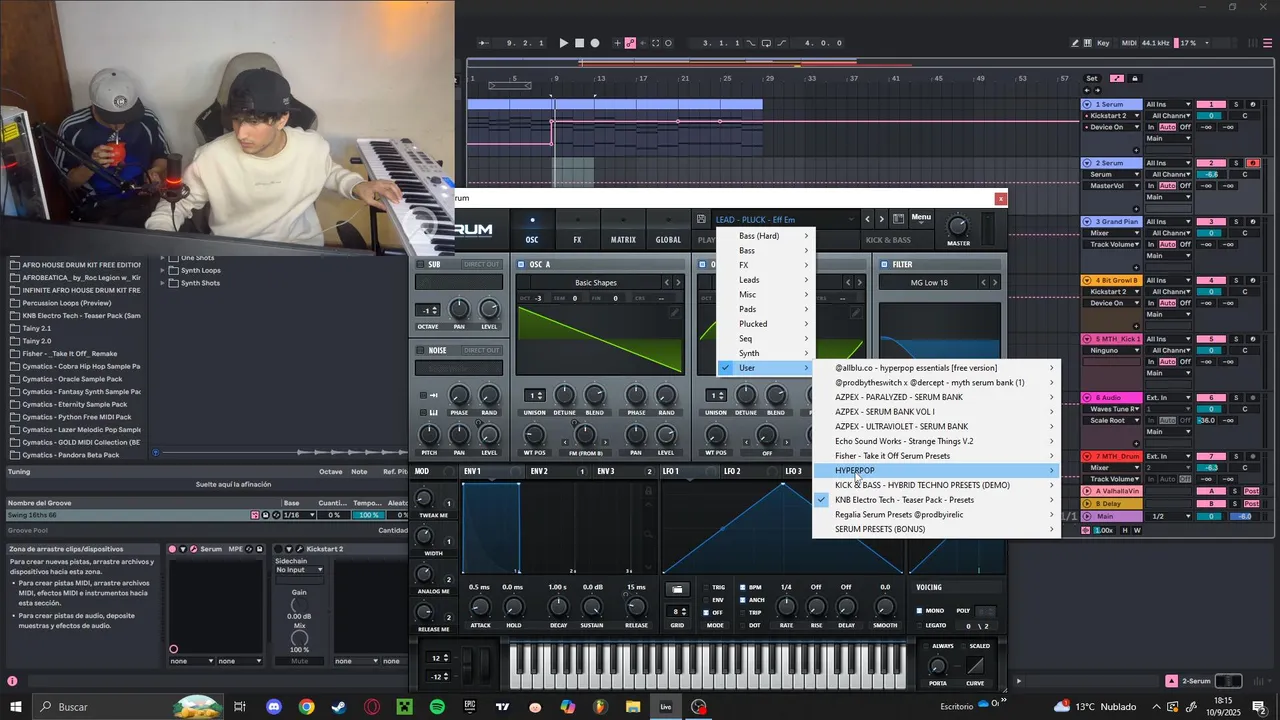Solo the 2 Serum track
The height and width of the screenshot is (720, 1280).
tap(1236, 163)
